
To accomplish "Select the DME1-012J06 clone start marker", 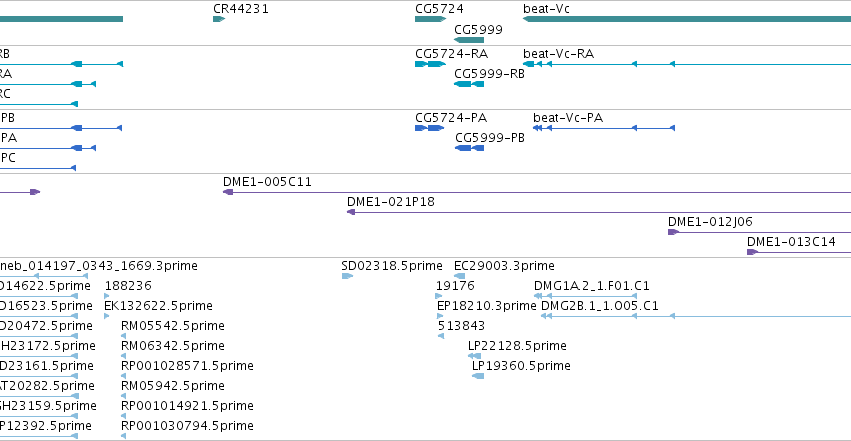I will tap(674, 232).
